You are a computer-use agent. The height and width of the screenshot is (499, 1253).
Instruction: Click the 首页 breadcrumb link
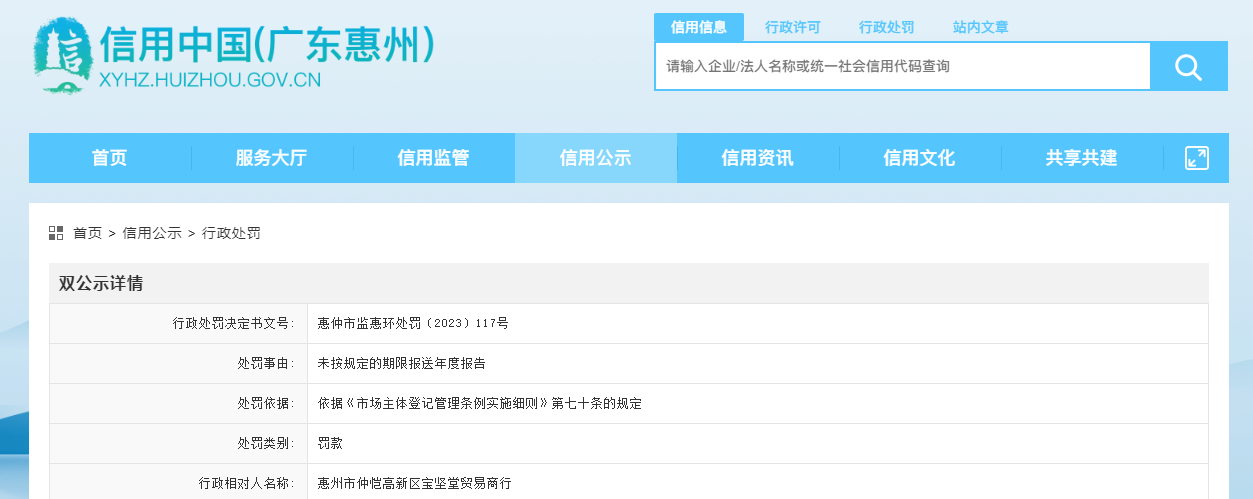point(87,233)
